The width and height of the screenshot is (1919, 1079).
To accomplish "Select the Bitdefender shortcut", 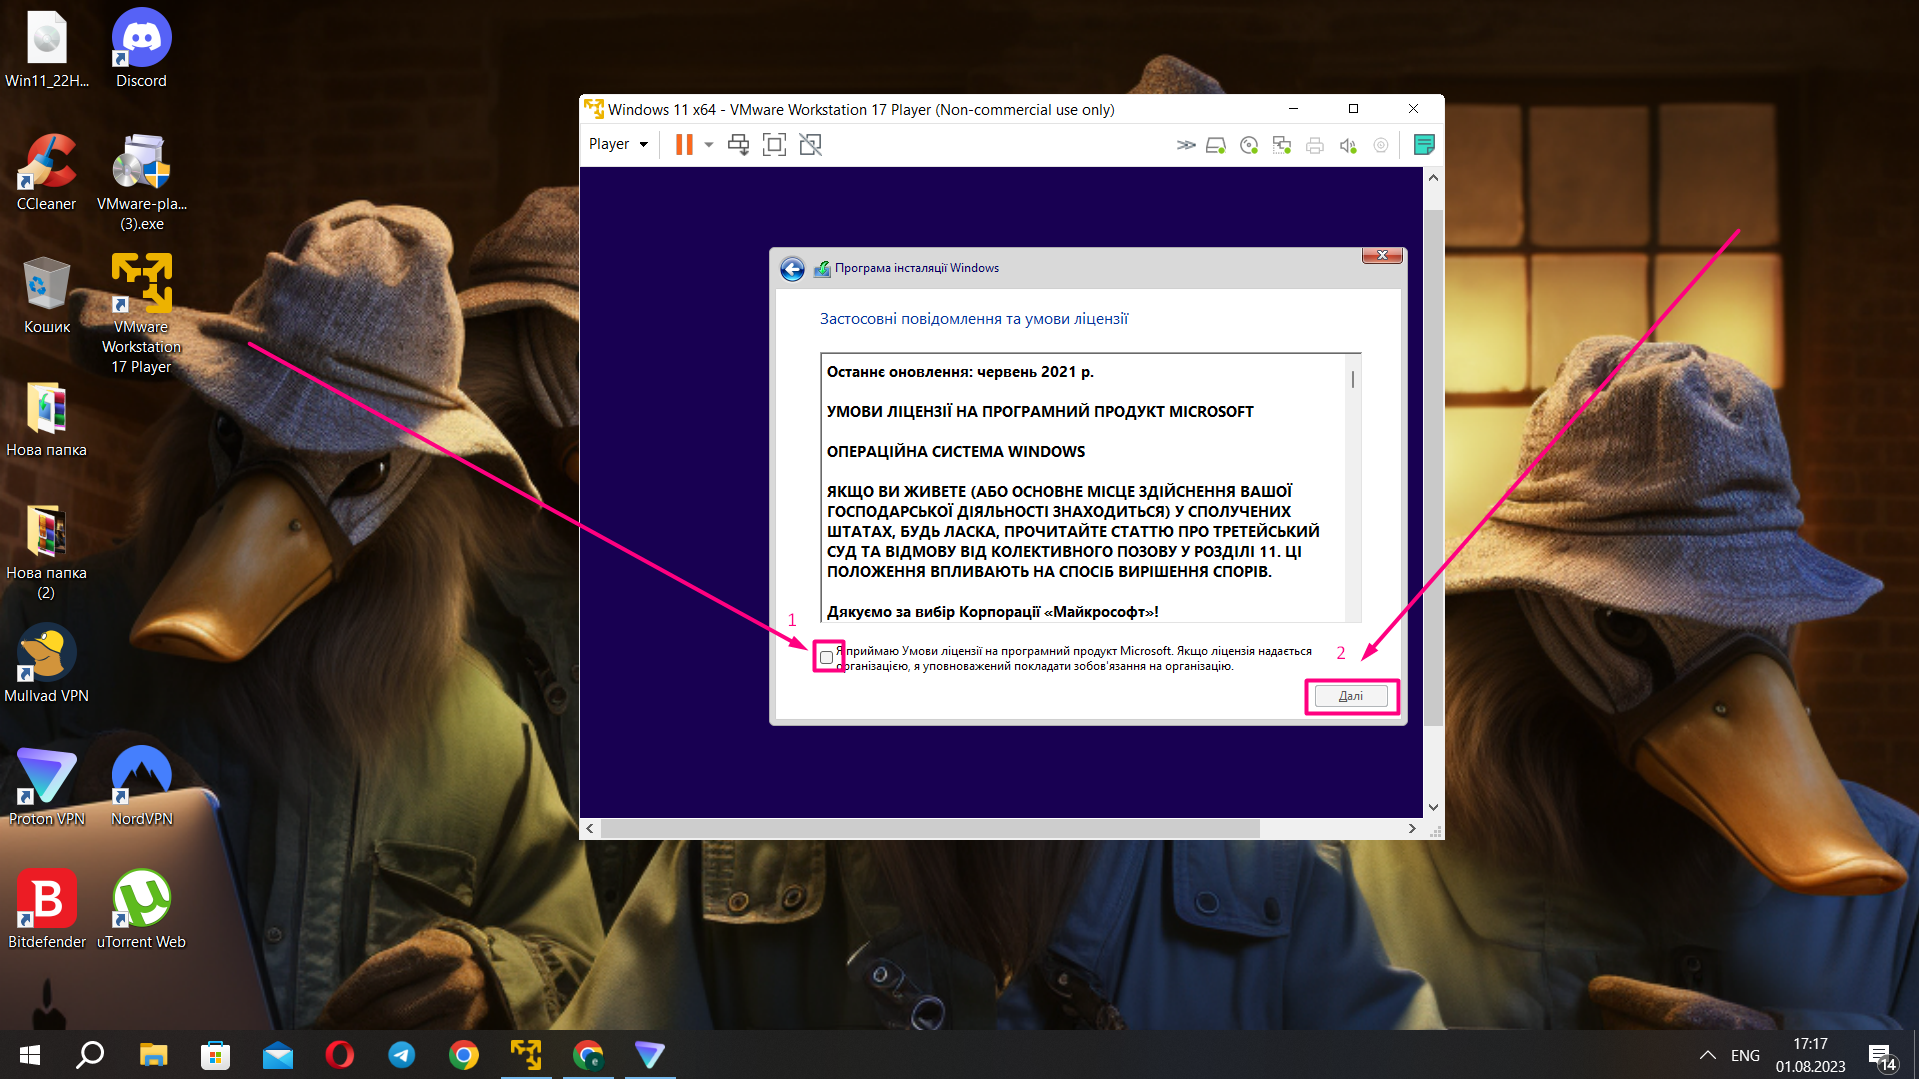I will 47,909.
